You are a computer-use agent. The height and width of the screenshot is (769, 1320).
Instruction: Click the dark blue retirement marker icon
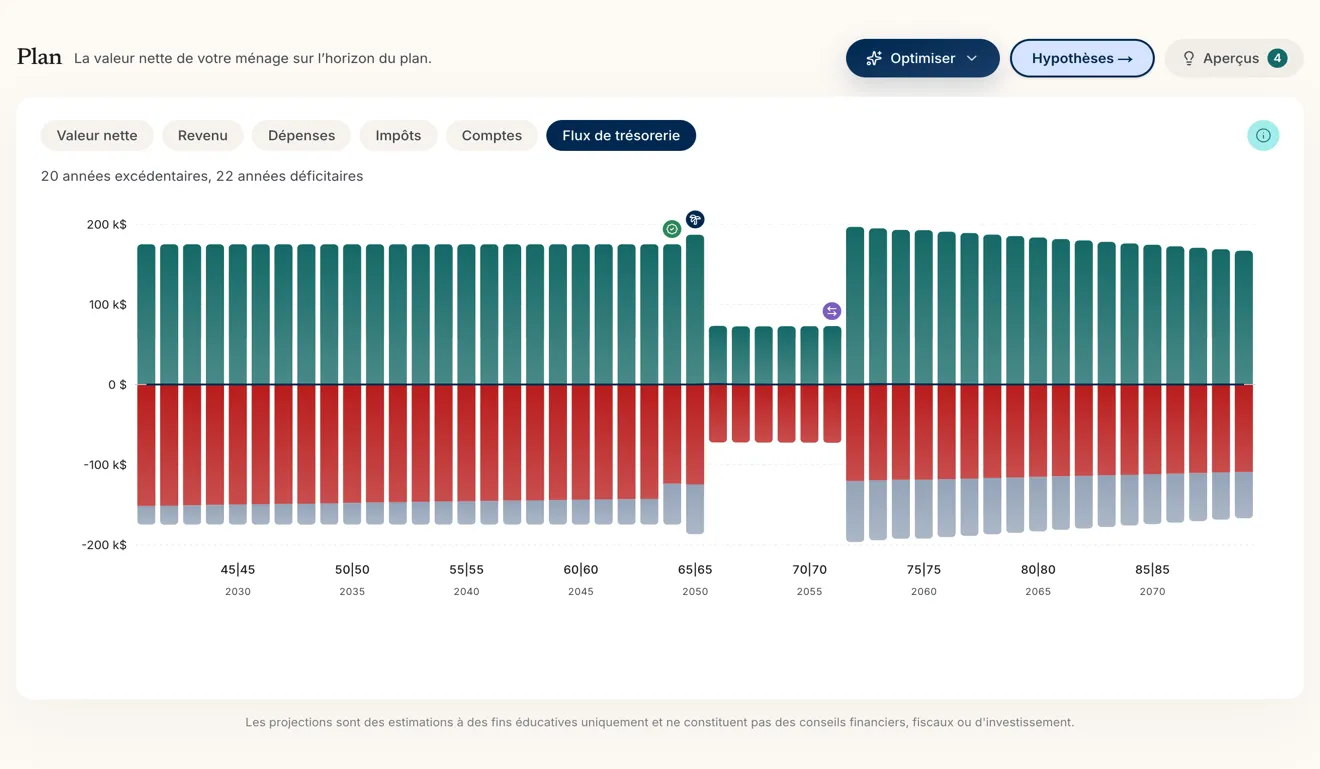click(x=695, y=219)
